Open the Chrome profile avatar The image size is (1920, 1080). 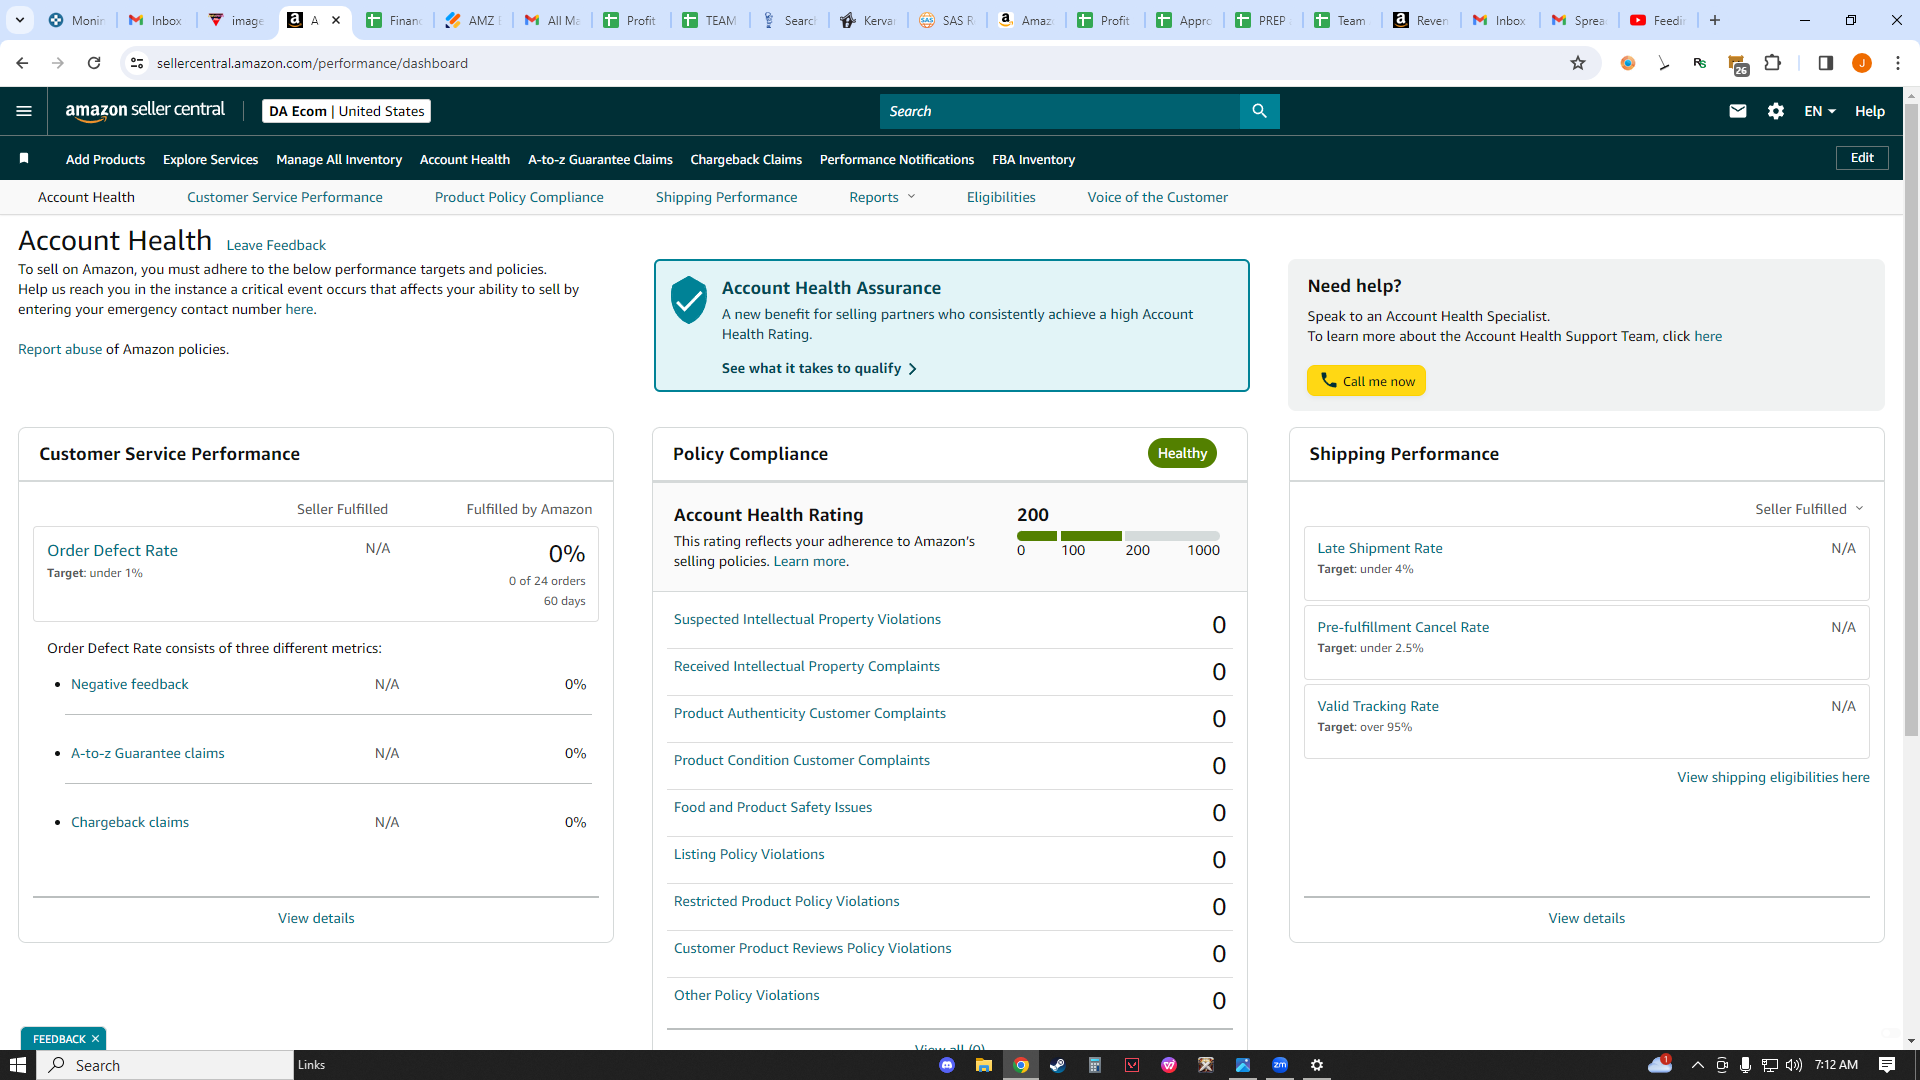pos(1862,63)
